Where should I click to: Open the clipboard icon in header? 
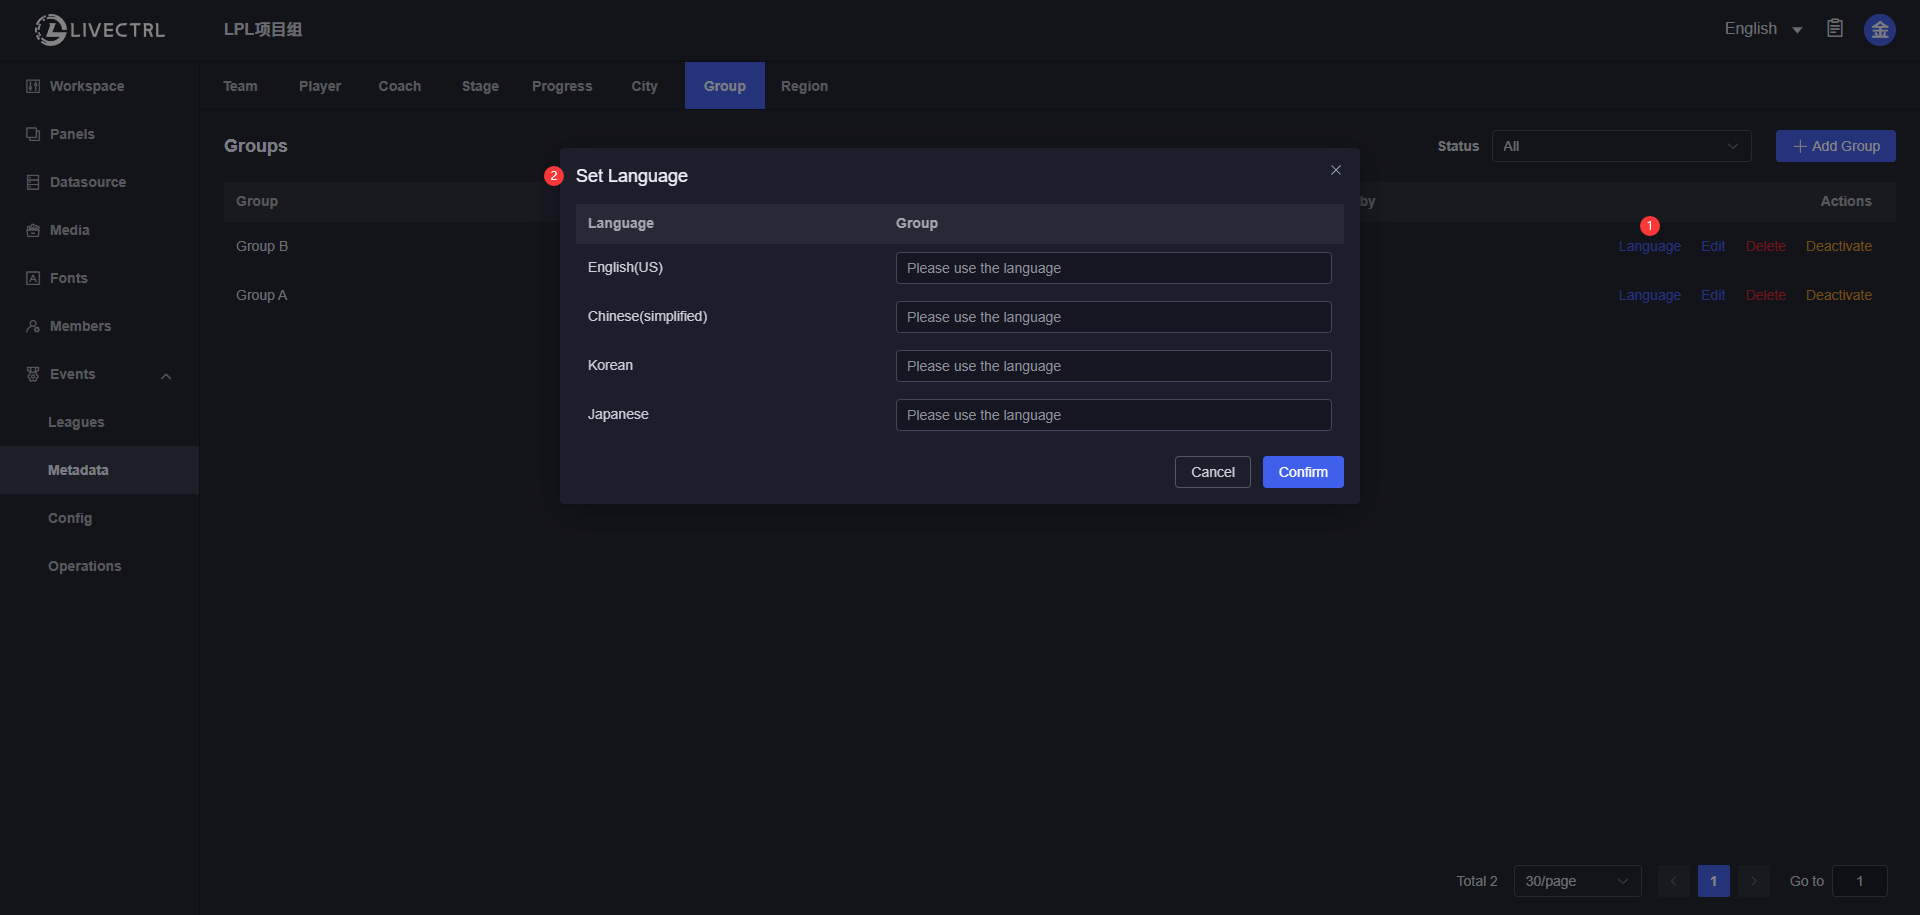1835,29
